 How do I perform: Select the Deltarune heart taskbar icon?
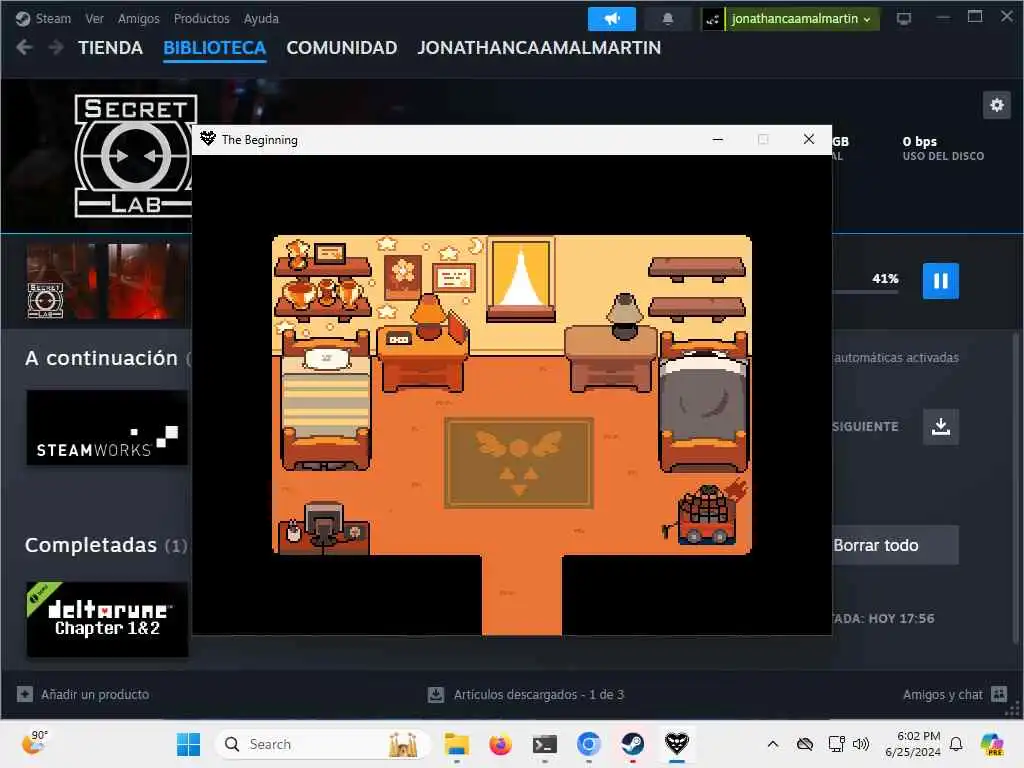677,744
